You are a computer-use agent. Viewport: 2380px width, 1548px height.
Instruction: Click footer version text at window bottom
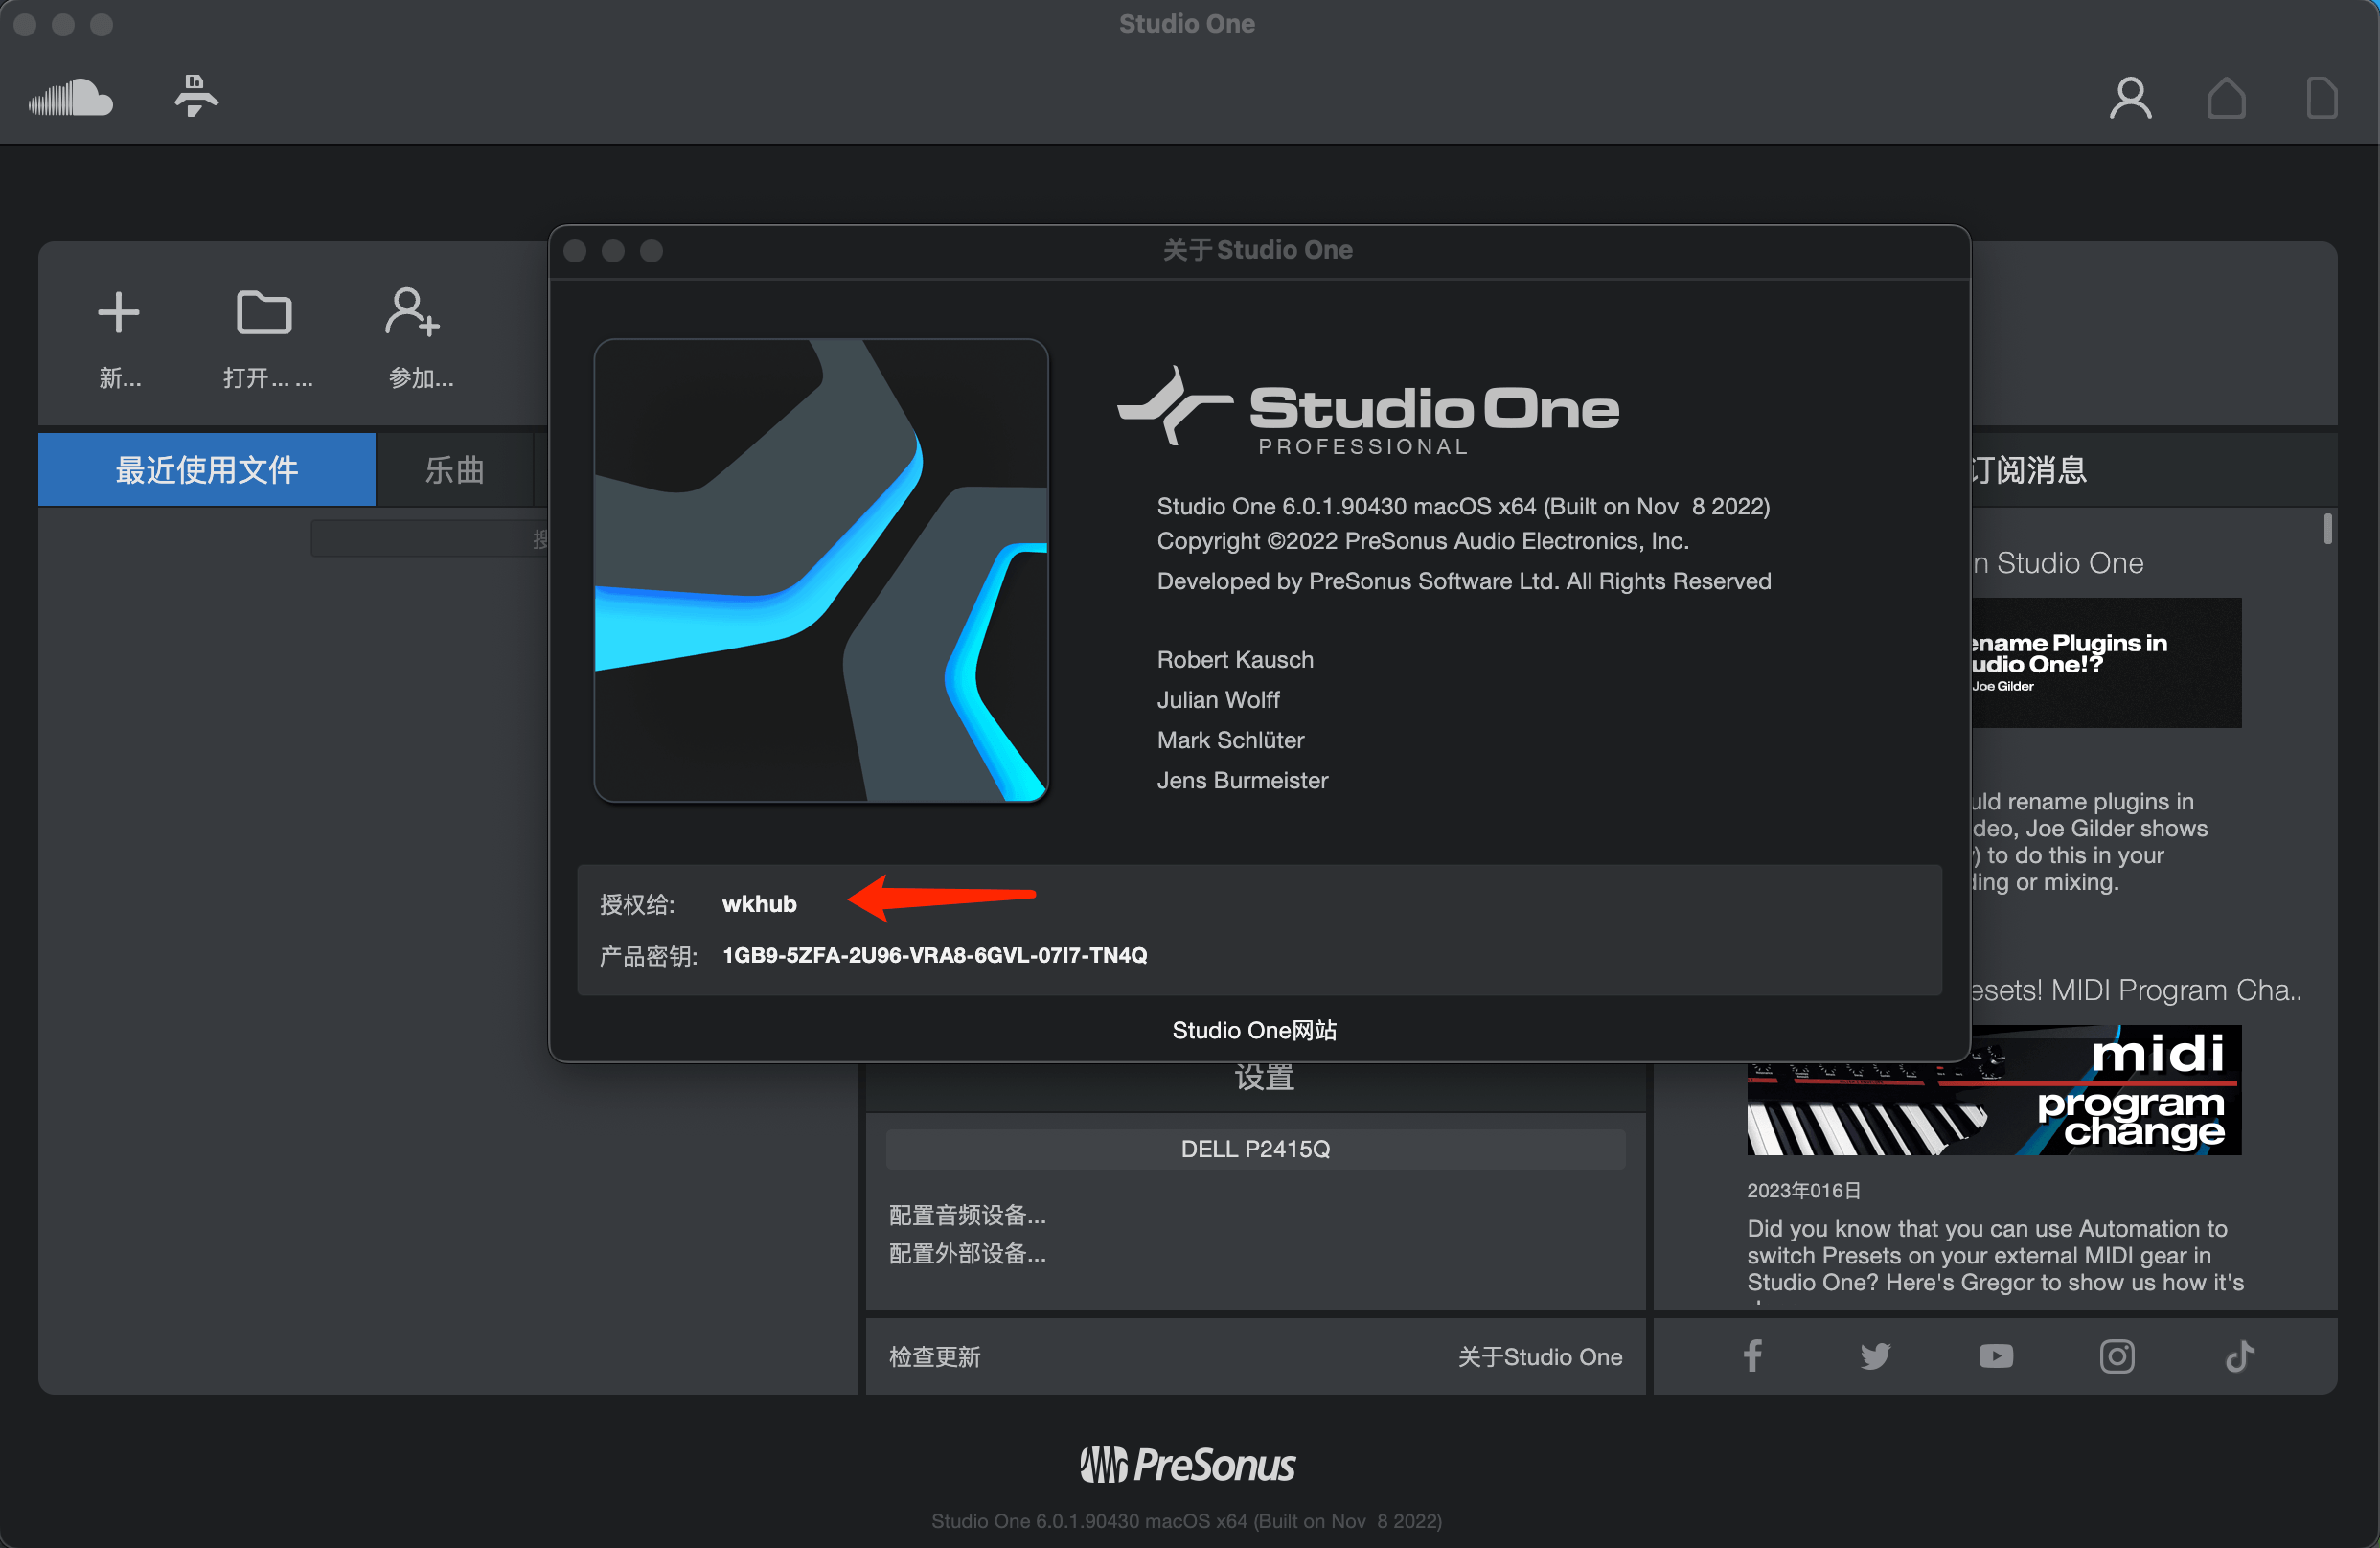(x=1186, y=1521)
